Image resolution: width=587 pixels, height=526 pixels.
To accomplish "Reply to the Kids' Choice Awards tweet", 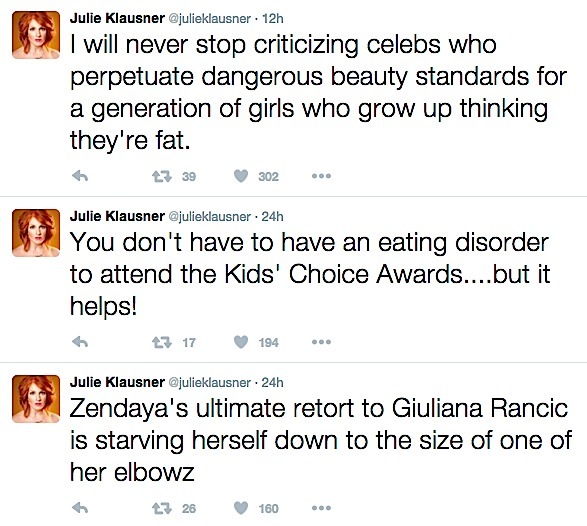I will (80, 342).
